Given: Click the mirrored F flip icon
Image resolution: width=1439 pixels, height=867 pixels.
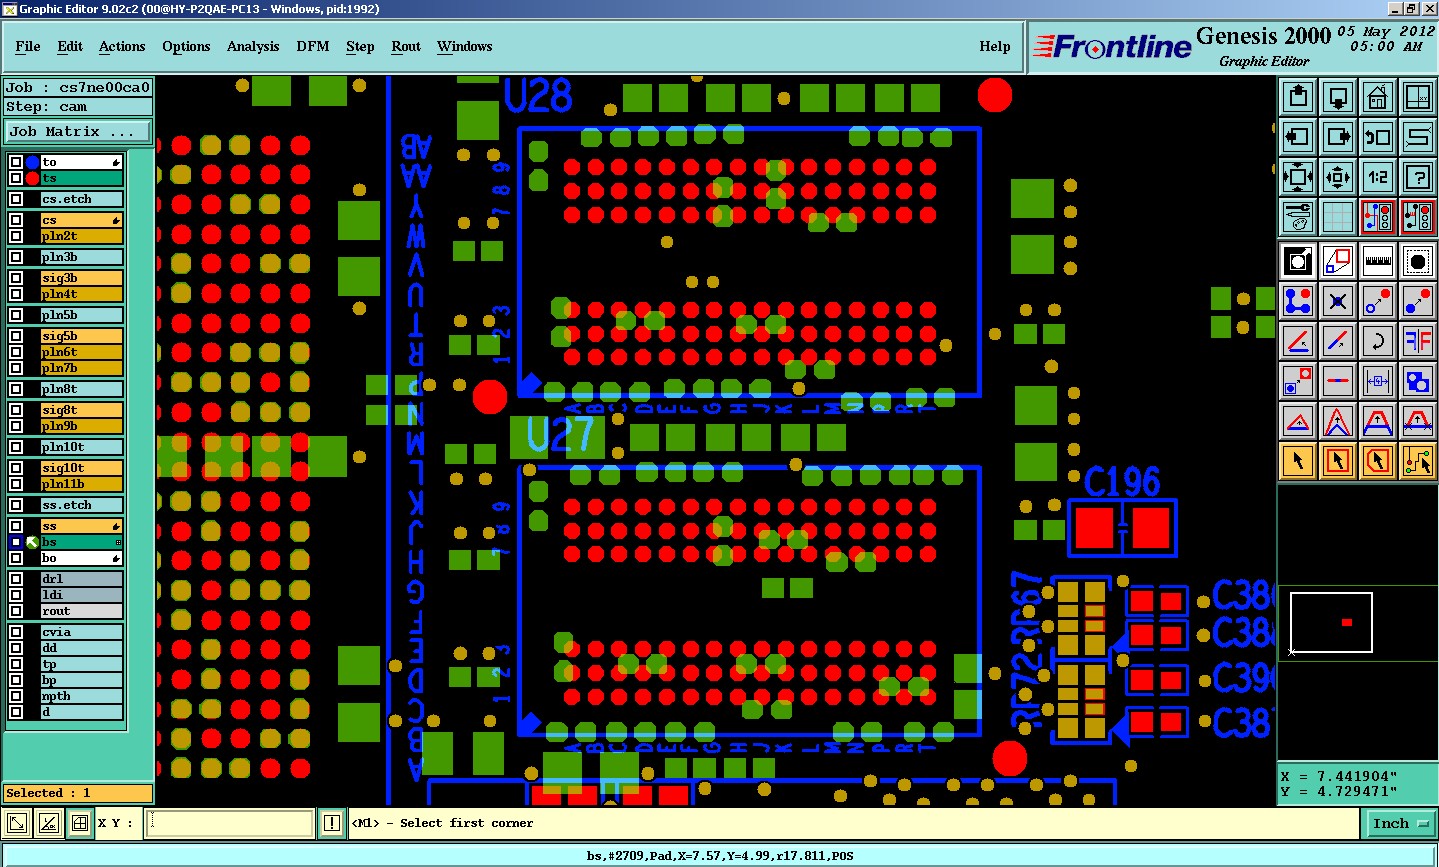Looking at the screenshot, I should click(1418, 341).
